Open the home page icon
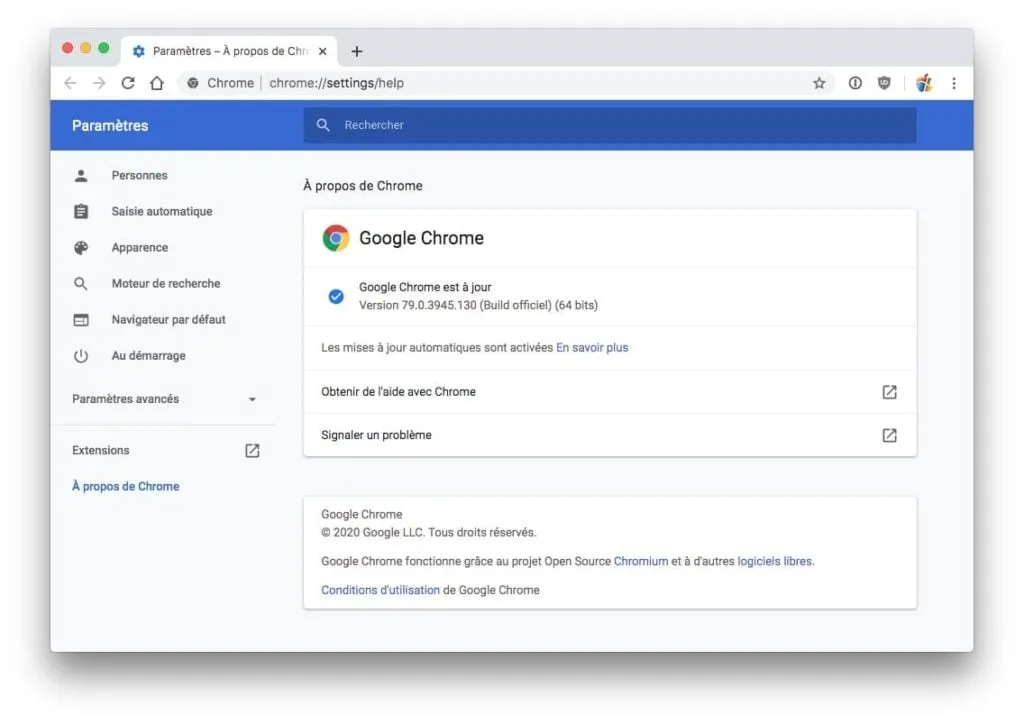 click(157, 83)
